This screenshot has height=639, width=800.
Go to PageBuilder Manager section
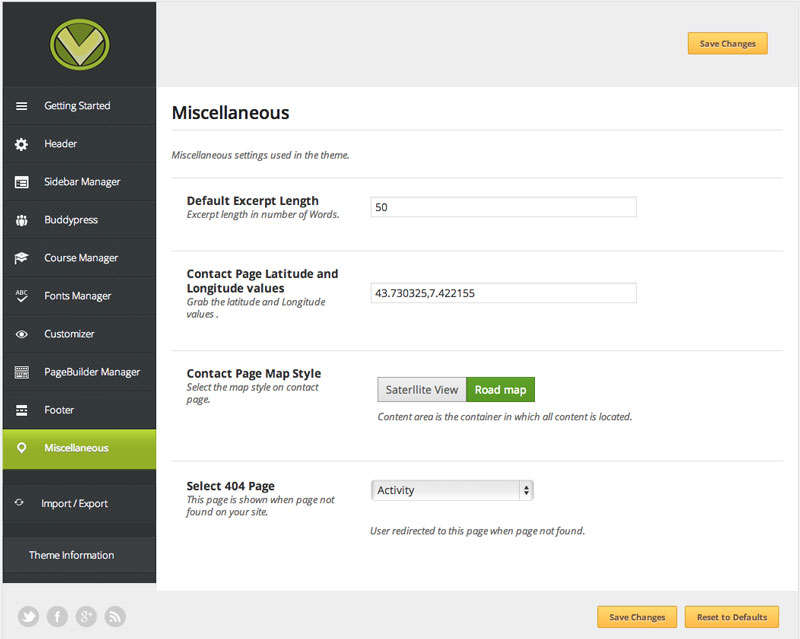80,372
